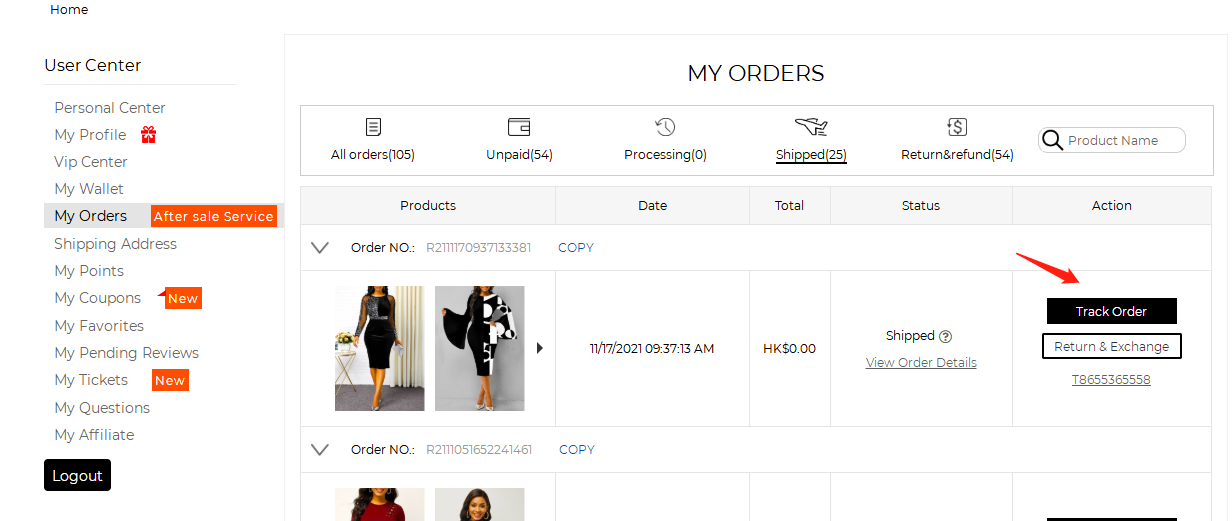Show next product images with arrow

coord(540,348)
